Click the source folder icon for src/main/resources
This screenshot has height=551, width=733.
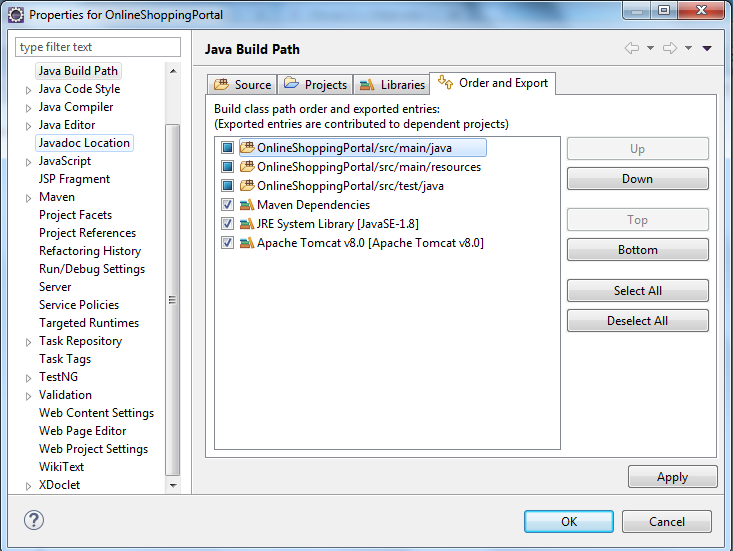click(247, 166)
